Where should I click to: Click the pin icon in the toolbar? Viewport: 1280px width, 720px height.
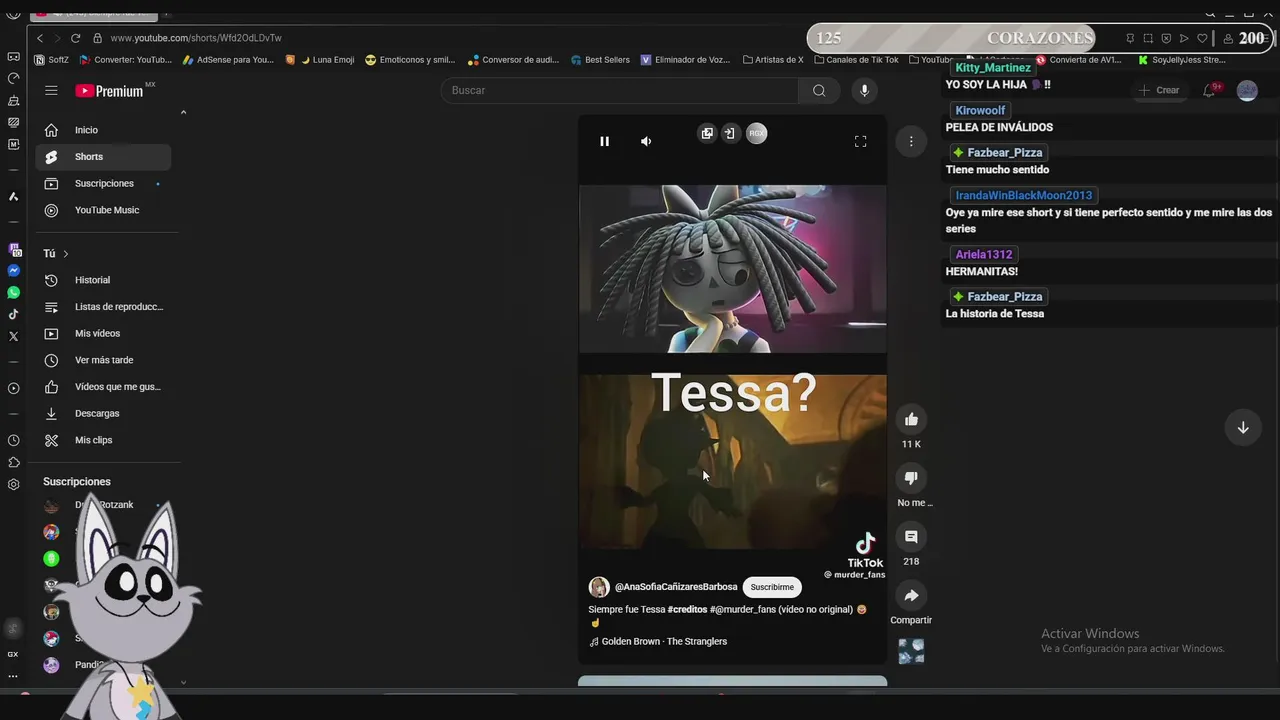[1130, 38]
